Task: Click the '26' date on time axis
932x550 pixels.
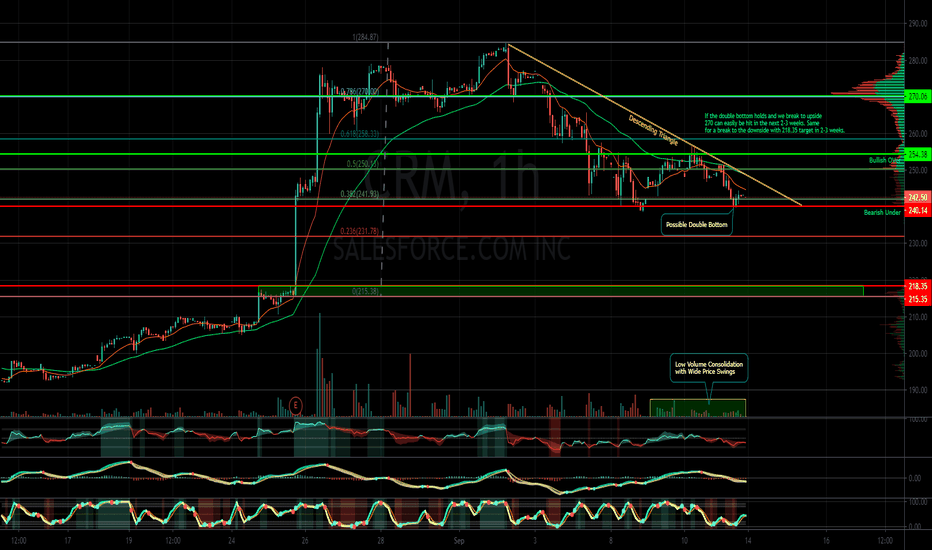Action: coord(305,540)
